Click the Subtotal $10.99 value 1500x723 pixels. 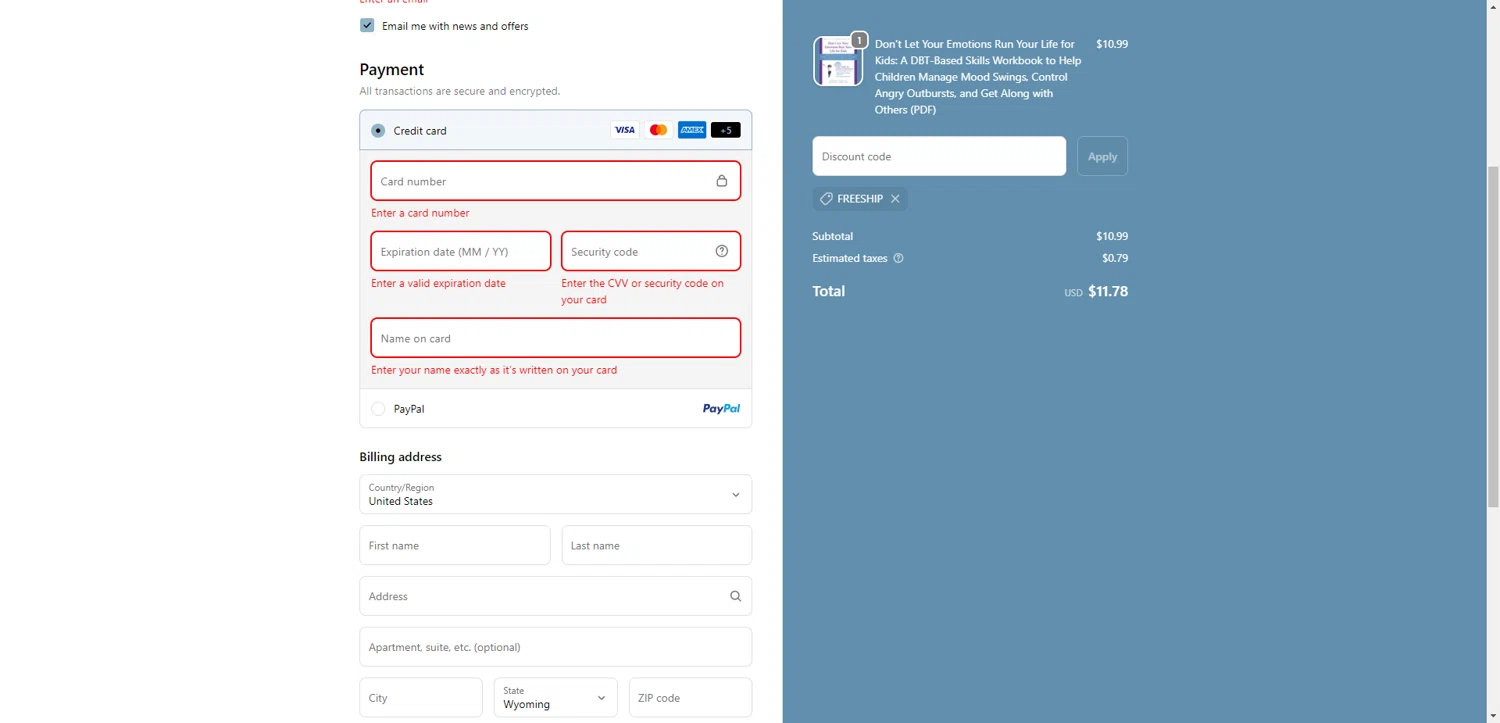coord(1112,236)
